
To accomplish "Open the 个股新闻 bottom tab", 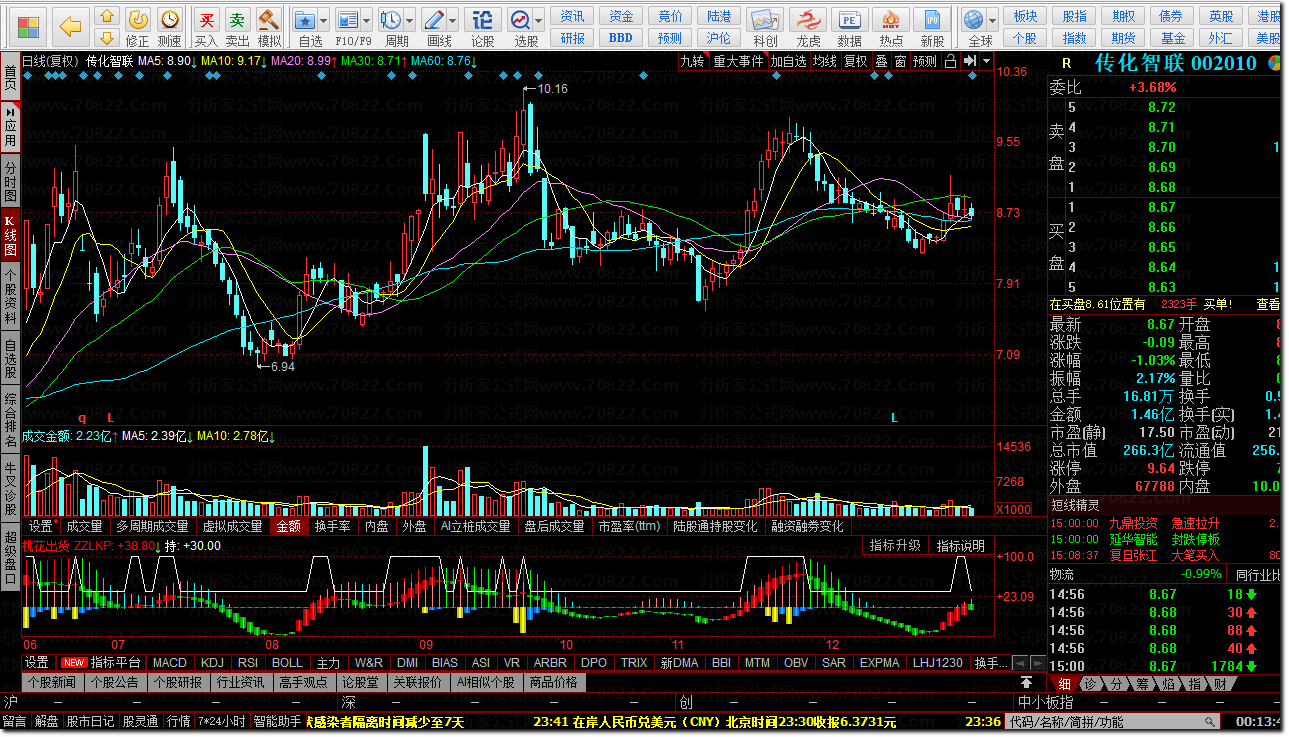I will 51,682.
